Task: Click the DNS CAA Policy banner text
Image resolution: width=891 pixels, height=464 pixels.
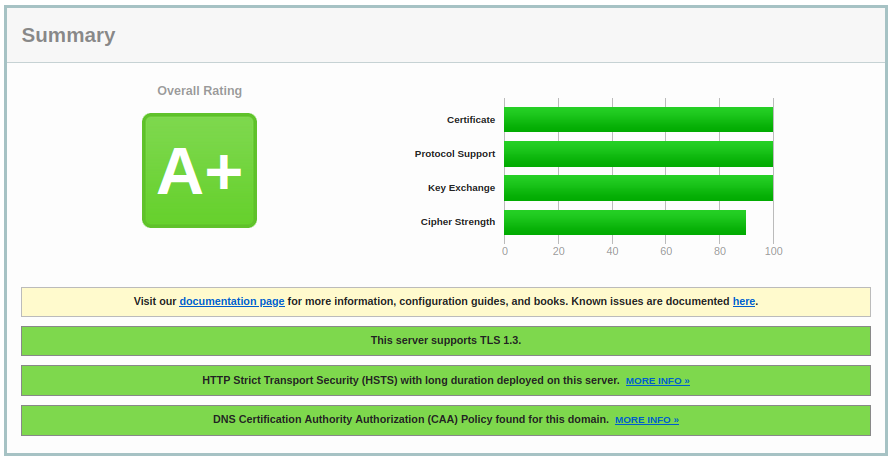Action: (411, 420)
